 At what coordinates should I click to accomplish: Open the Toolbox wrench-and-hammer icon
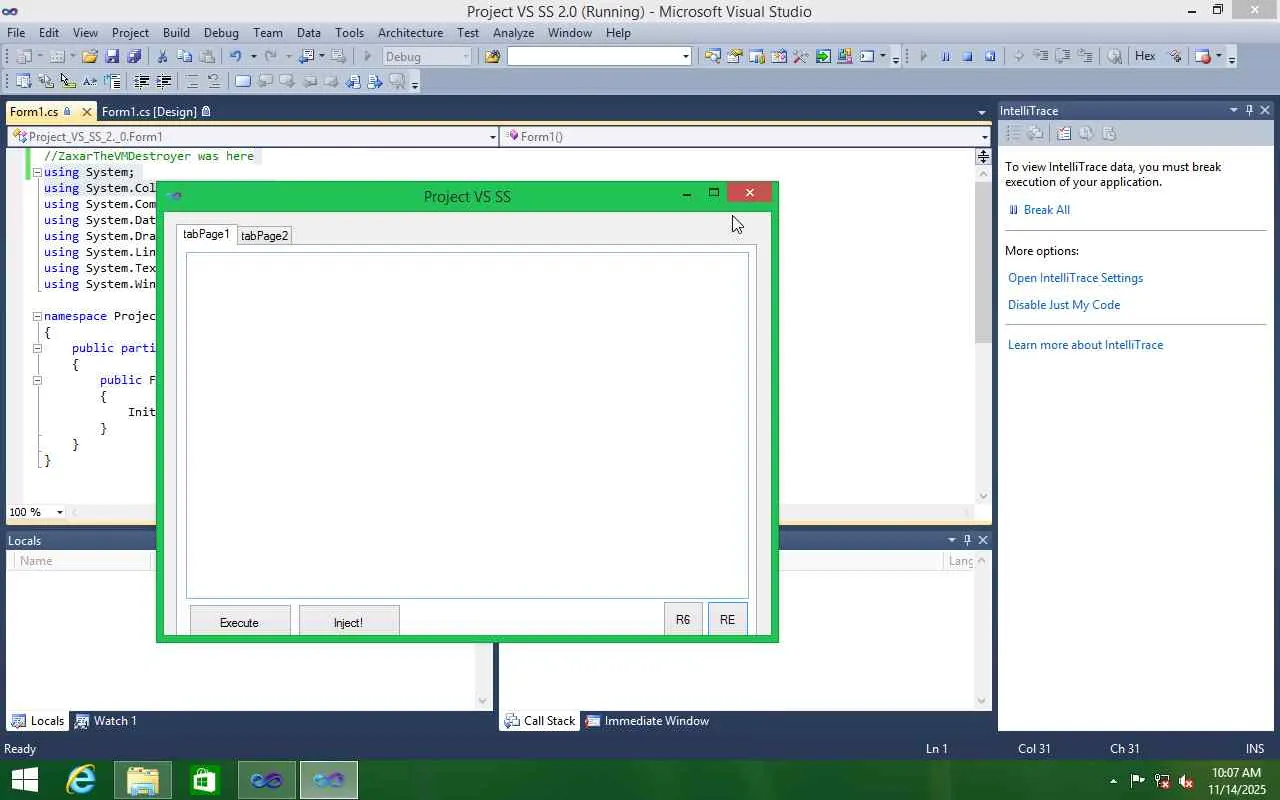click(801, 57)
